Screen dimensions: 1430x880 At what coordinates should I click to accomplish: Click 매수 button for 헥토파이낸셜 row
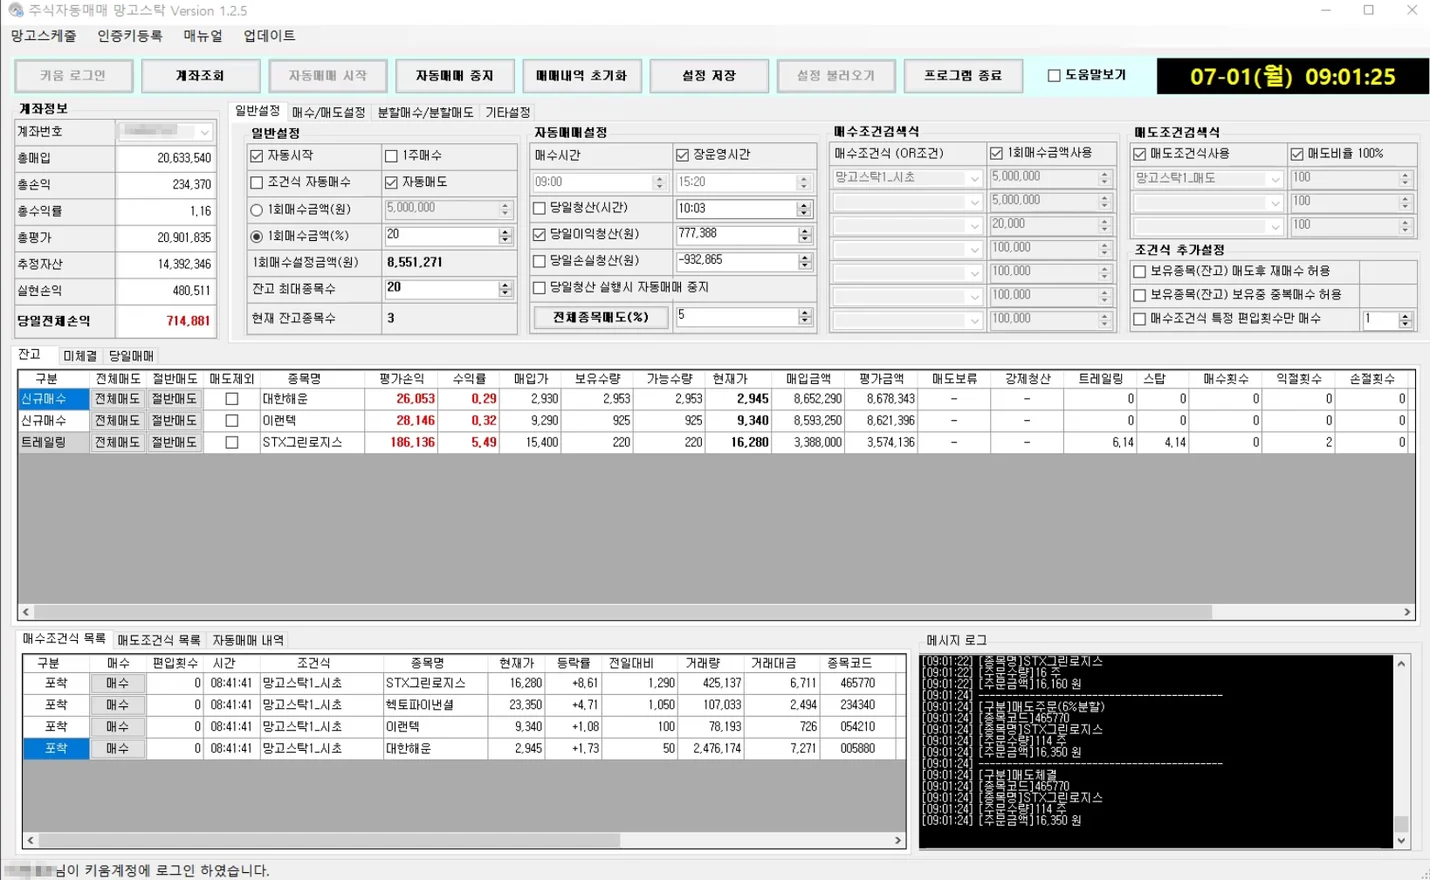[x=117, y=705]
